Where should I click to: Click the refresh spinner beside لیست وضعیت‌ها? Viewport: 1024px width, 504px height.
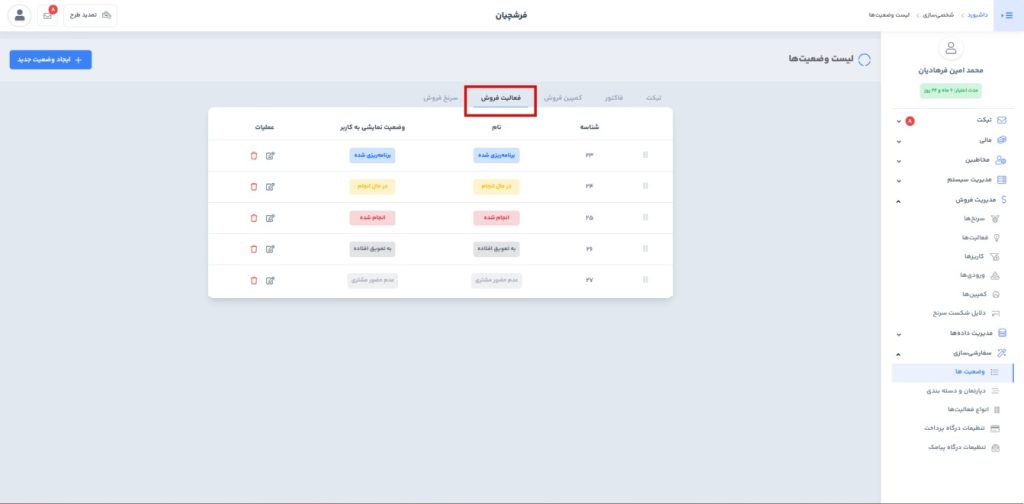pos(864,60)
